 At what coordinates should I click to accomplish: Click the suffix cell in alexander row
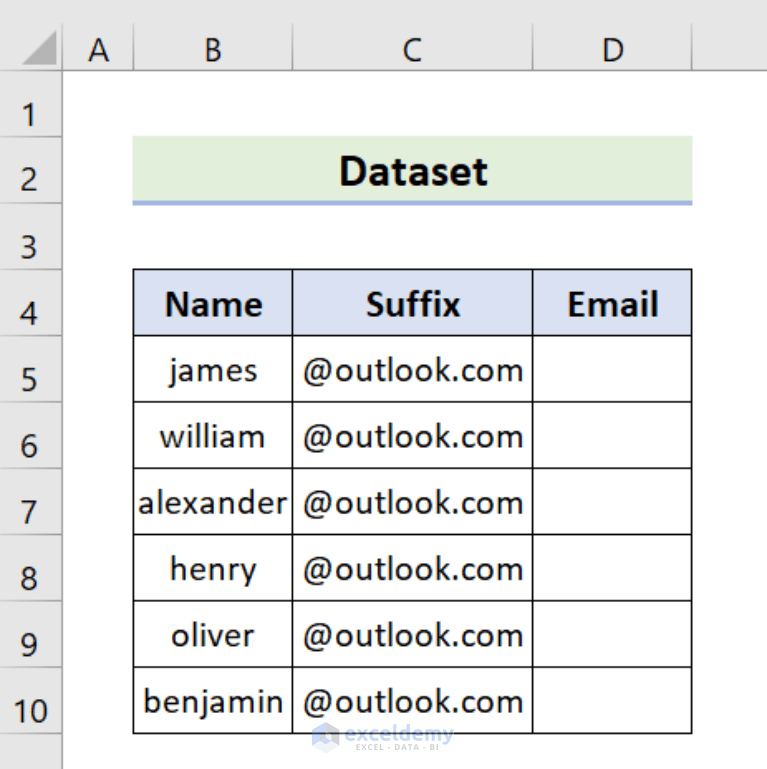click(x=412, y=501)
